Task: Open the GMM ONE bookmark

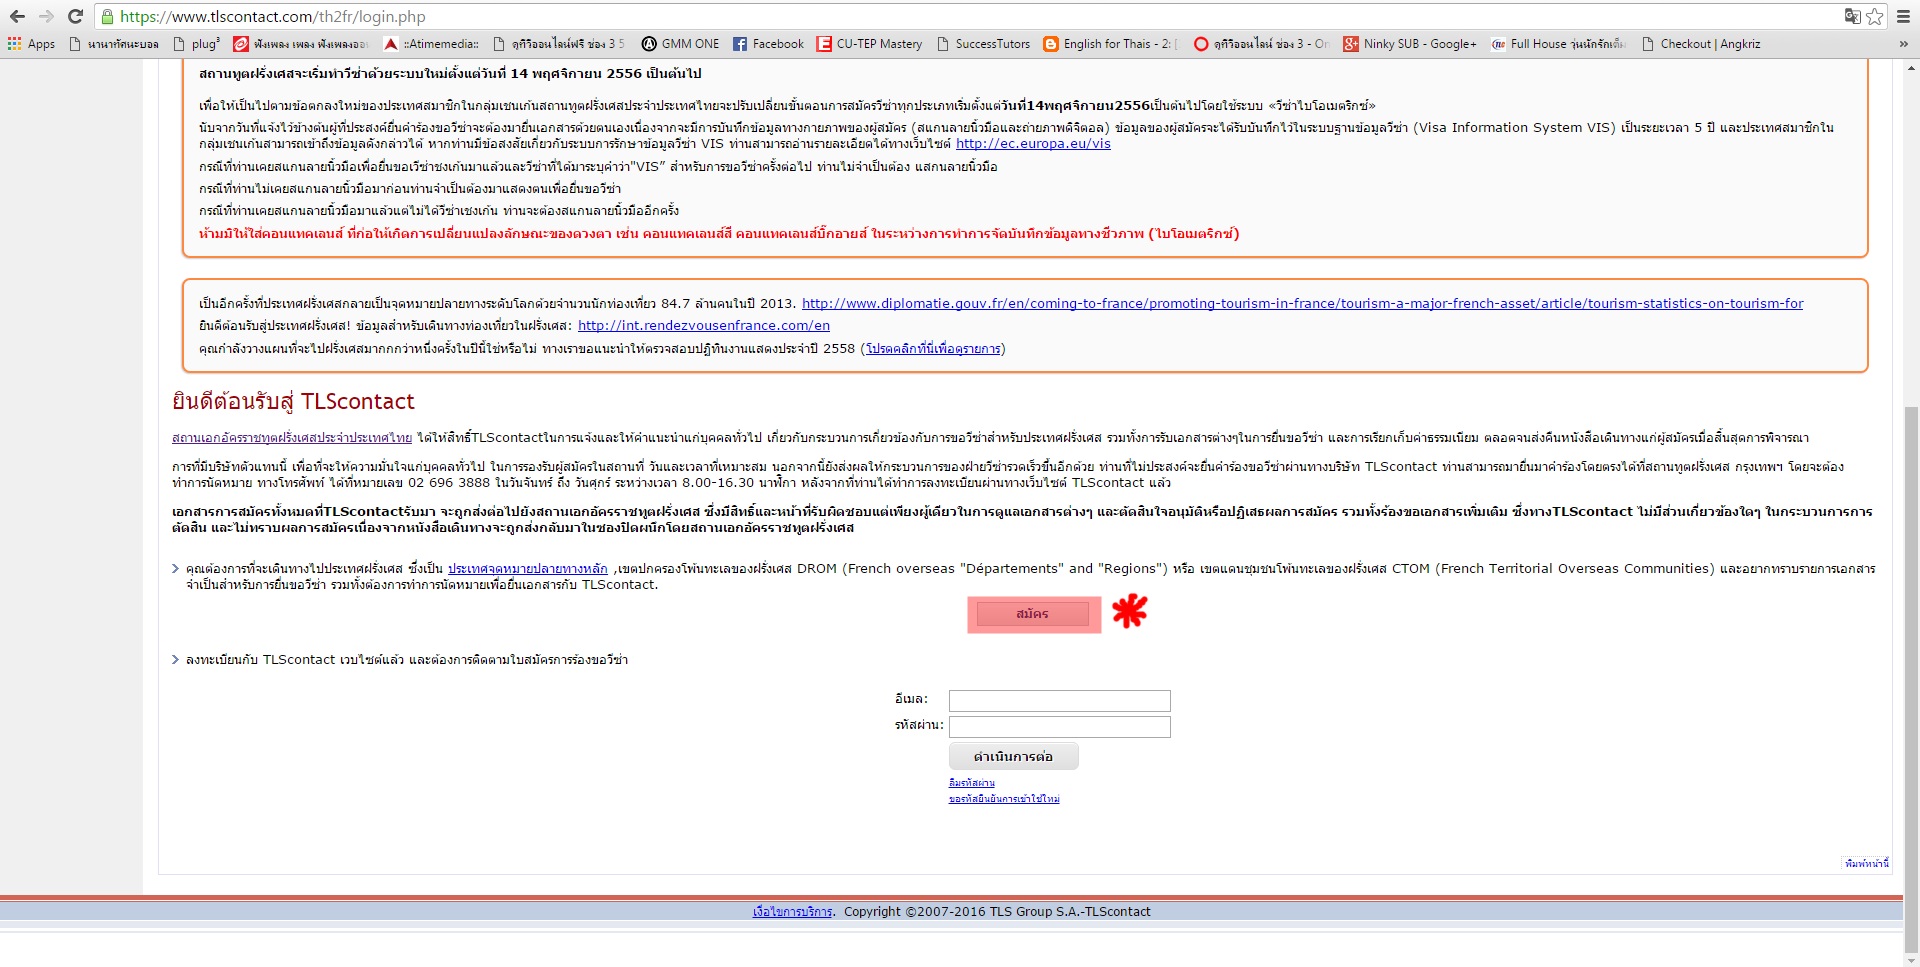Action: point(680,44)
